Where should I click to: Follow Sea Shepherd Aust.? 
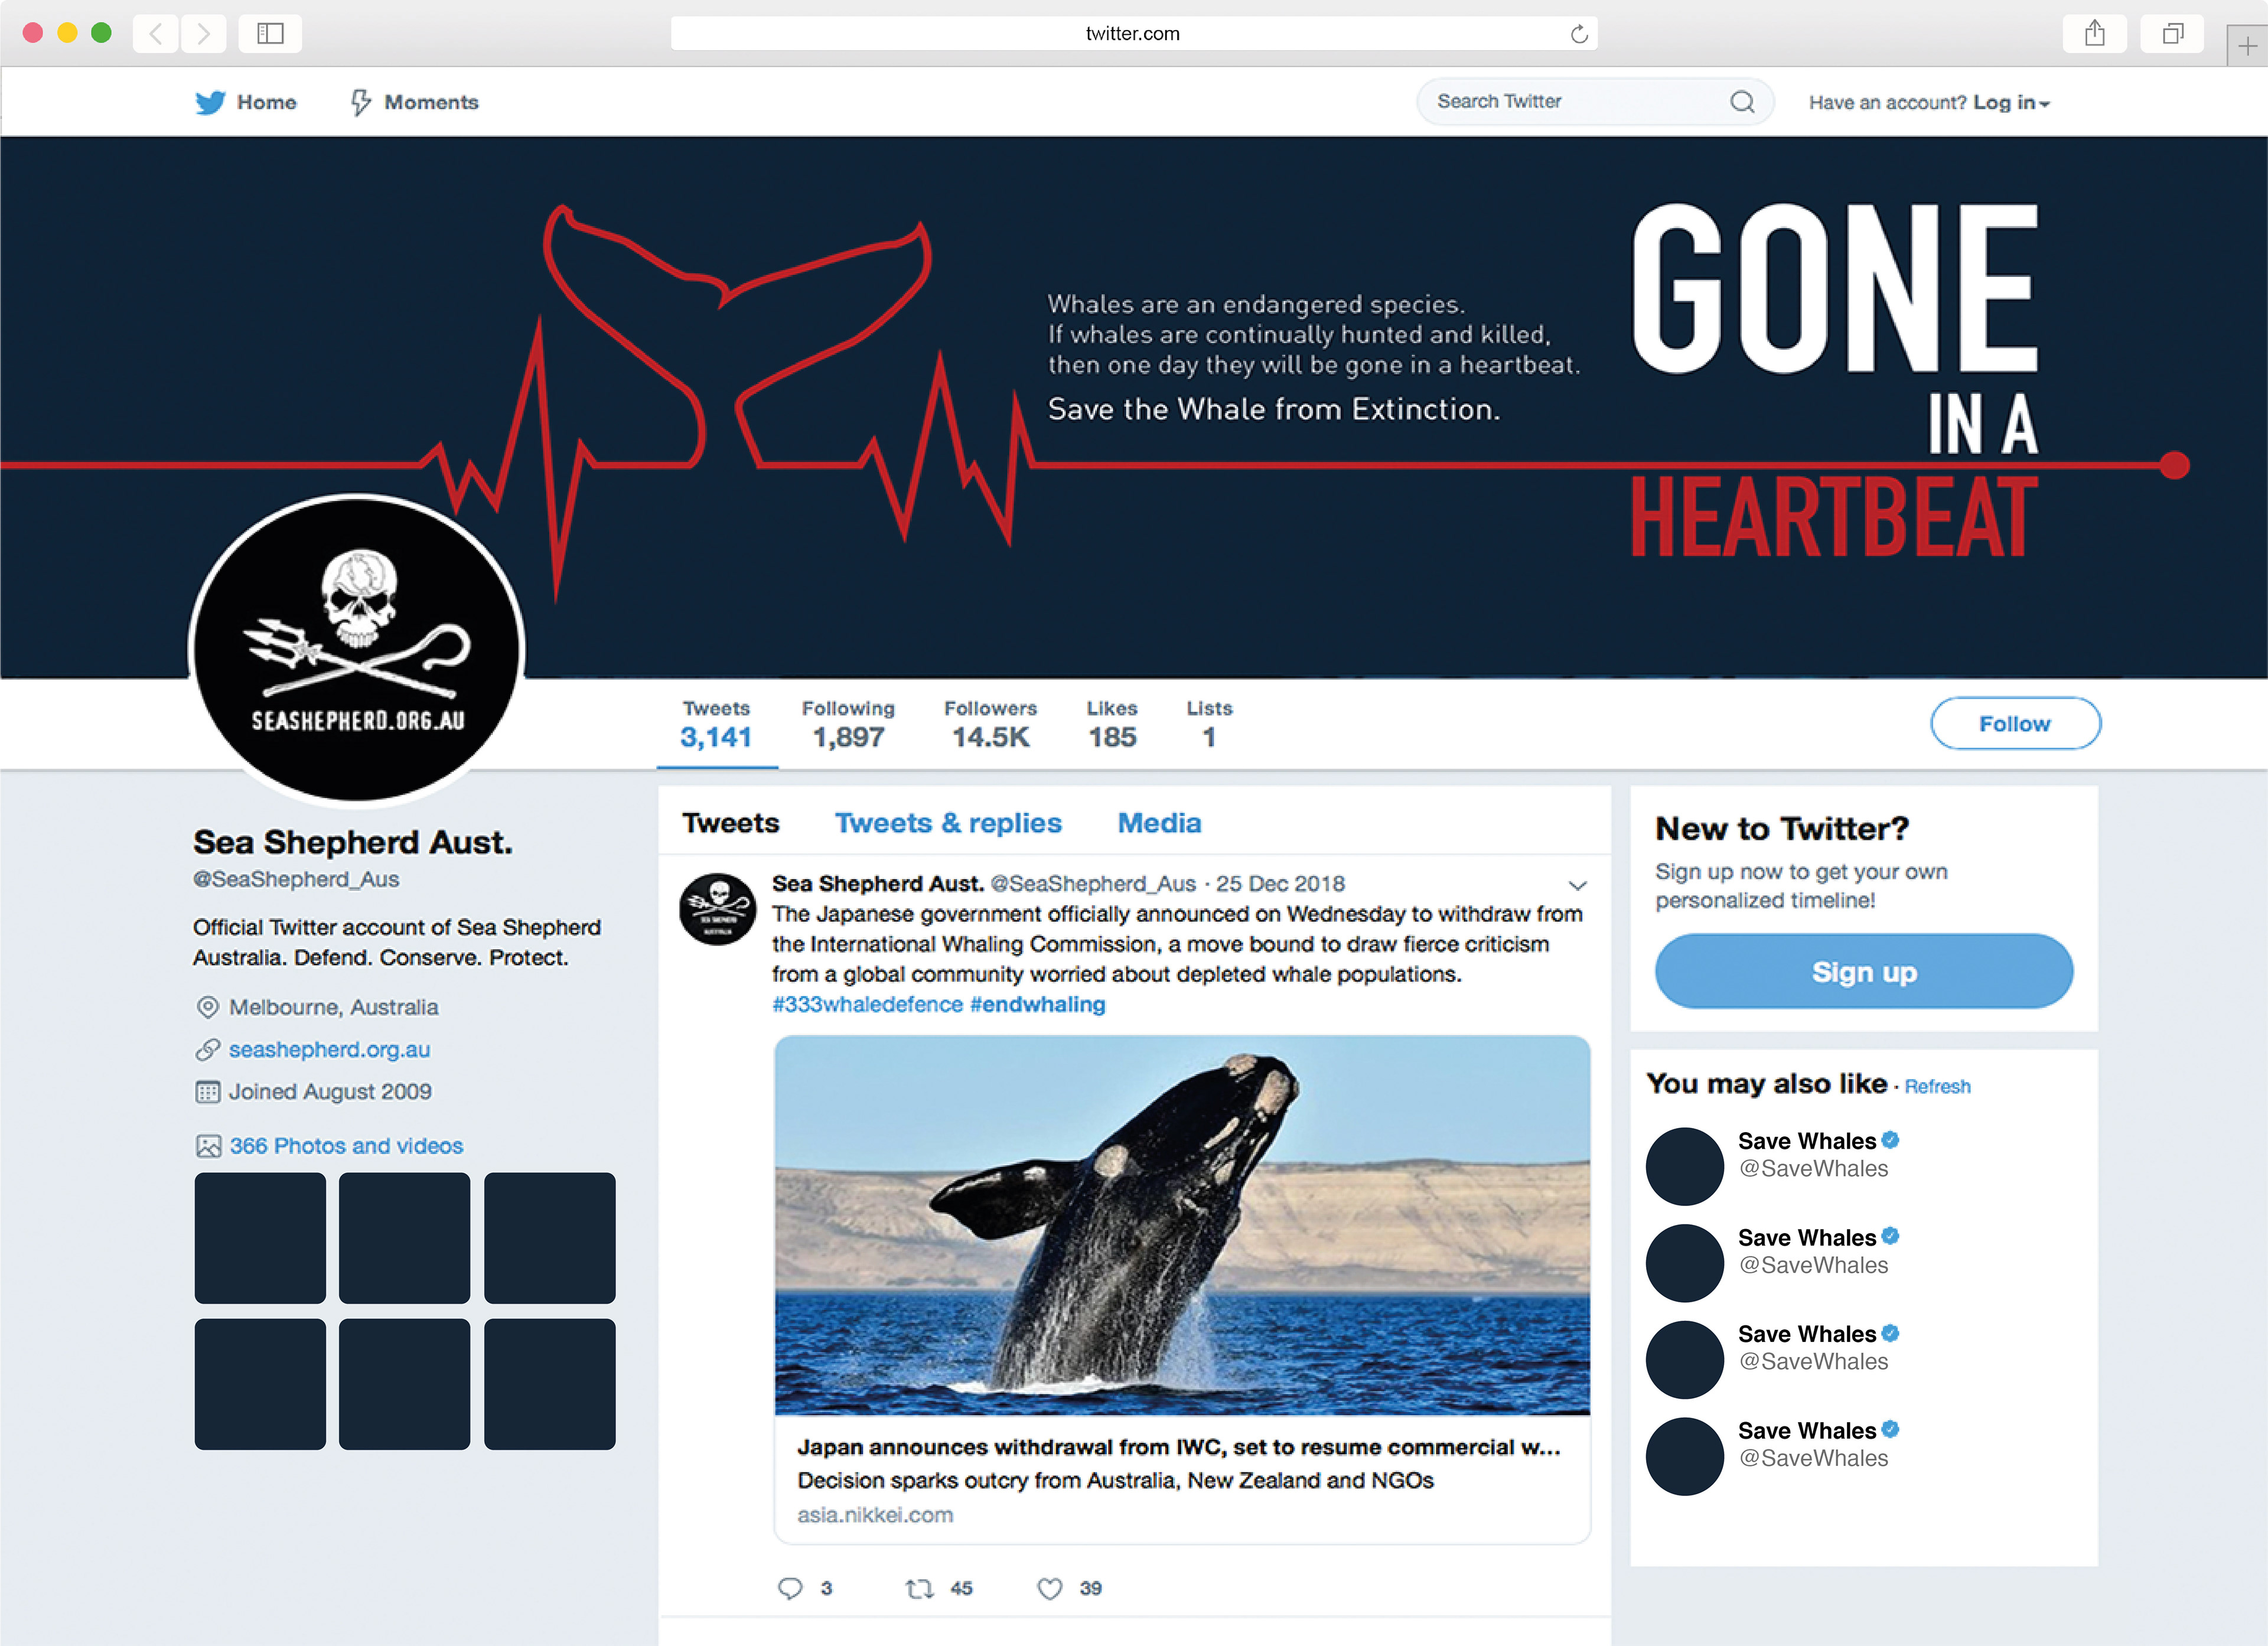click(2015, 723)
